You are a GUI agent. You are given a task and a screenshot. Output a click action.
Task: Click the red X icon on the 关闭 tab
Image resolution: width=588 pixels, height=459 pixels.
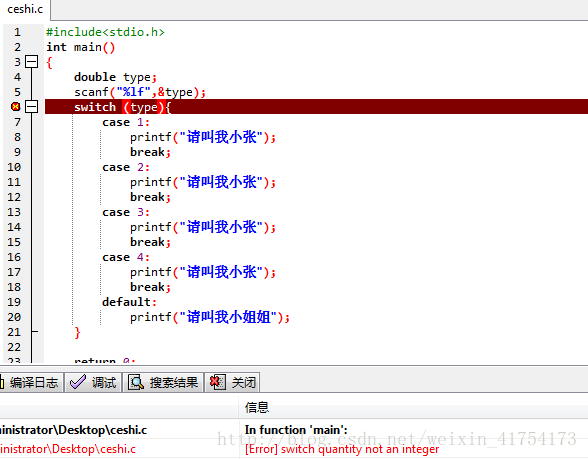(218, 382)
